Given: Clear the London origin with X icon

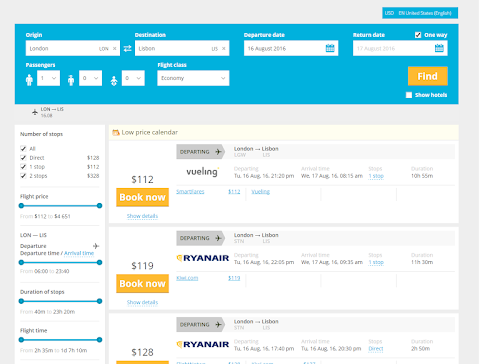Looking at the screenshot, I should coord(114,49).
